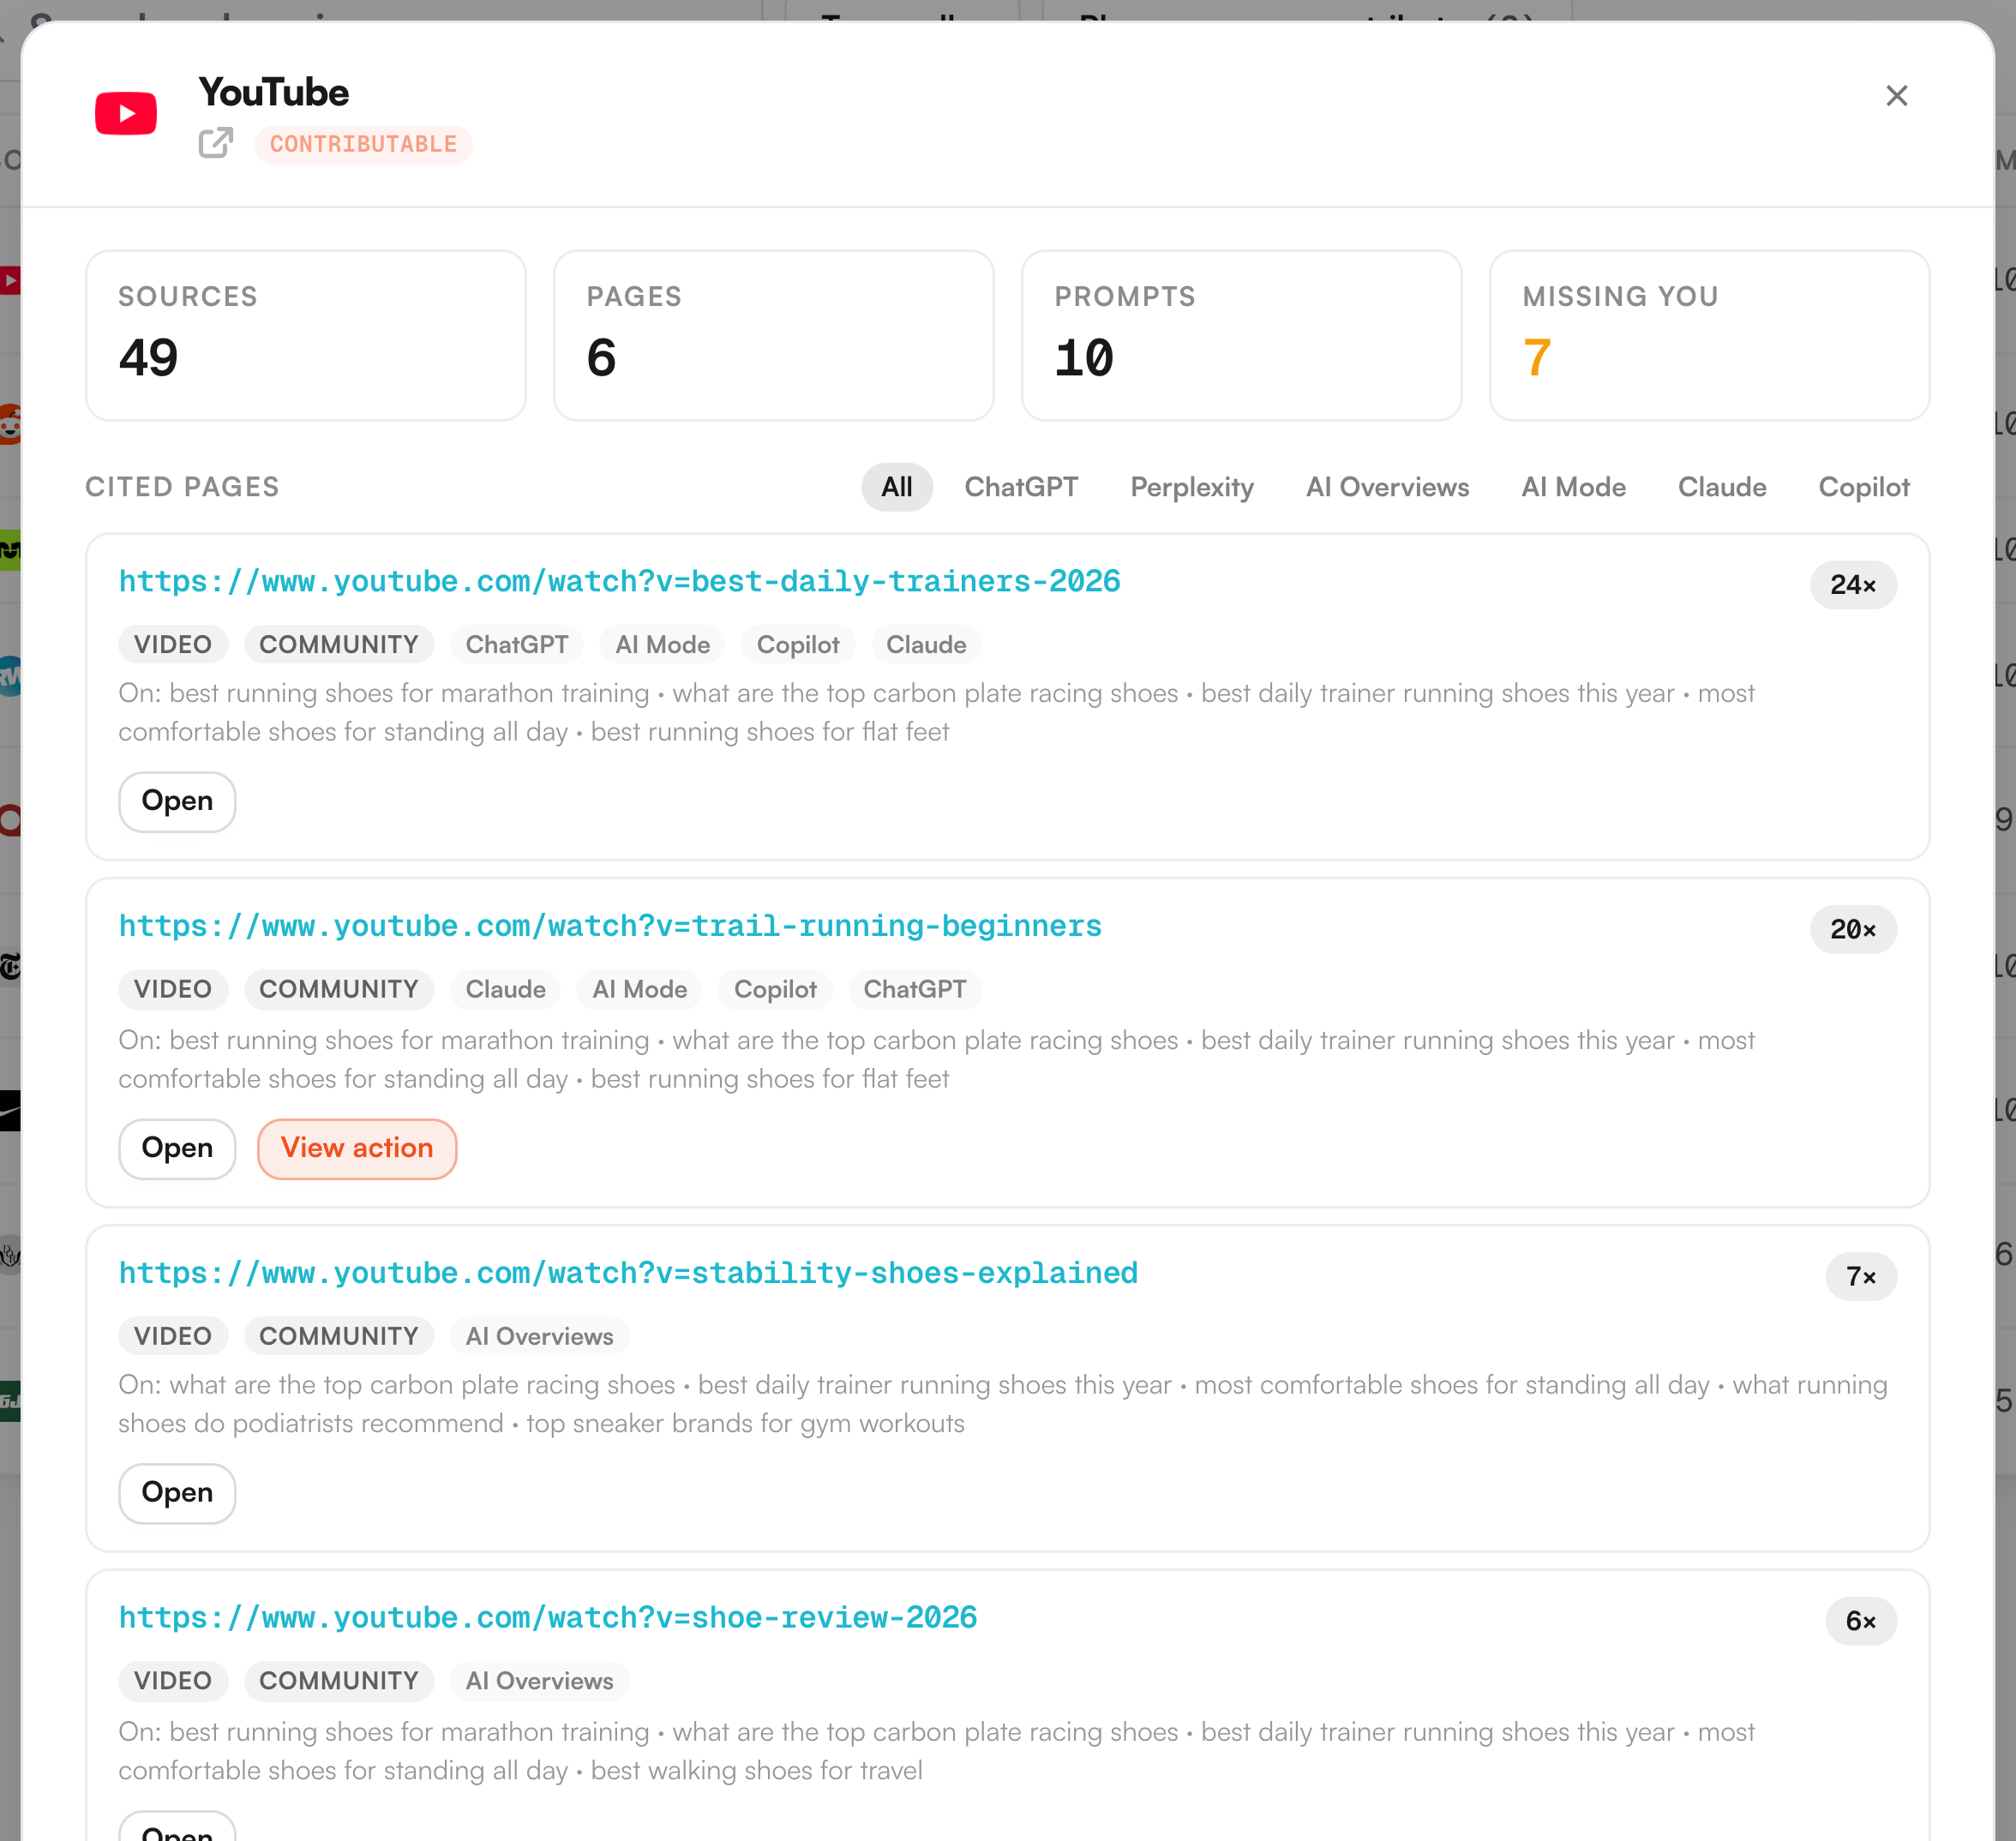Screen dimensions: 2016x1841
Task: Click prompt list text under stability-shoes-explained
Action: [1003, 1404]
